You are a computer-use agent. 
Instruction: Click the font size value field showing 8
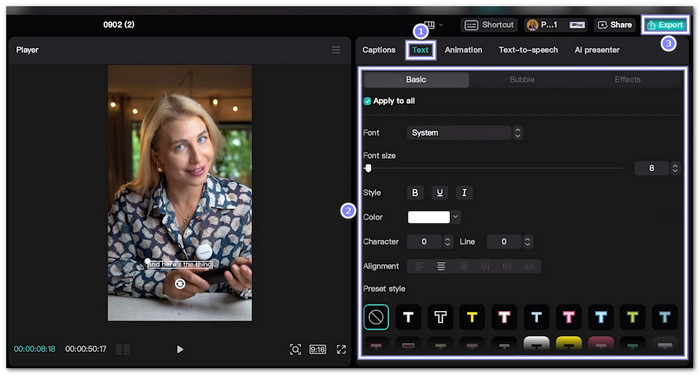coord(651,168)
